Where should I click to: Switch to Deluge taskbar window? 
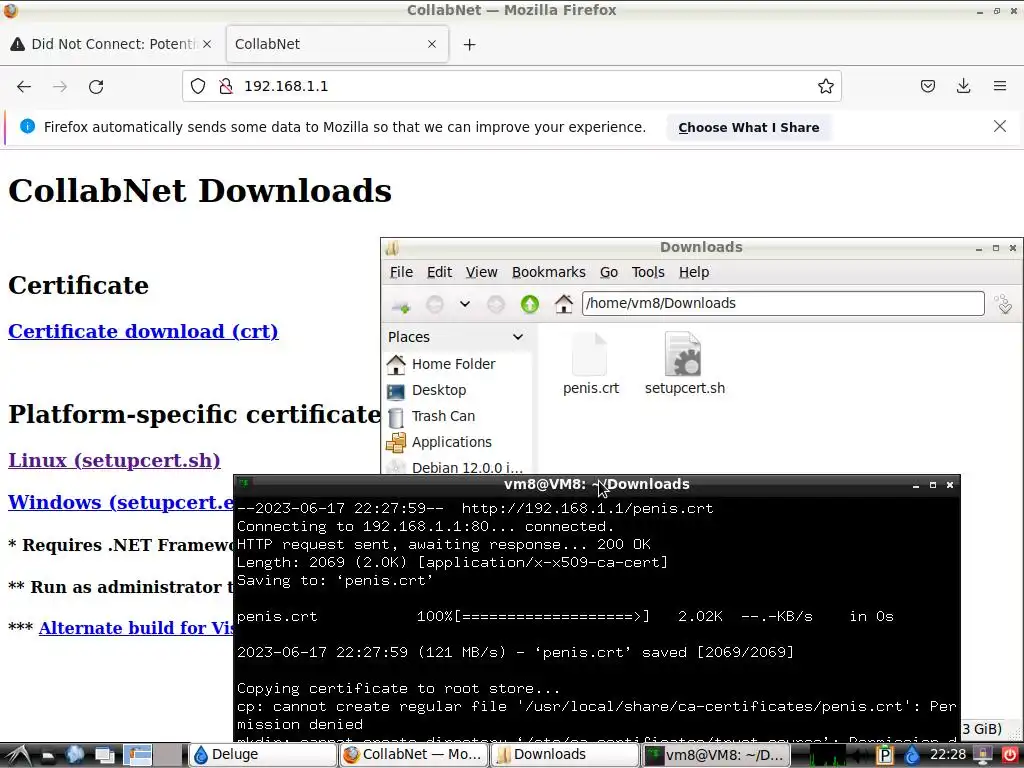click(263, 755)
